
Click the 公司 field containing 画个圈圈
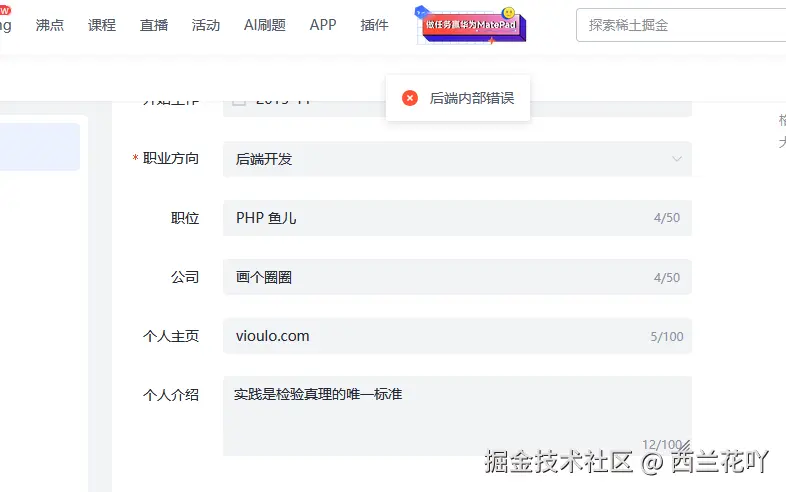[x=440, y=277]
